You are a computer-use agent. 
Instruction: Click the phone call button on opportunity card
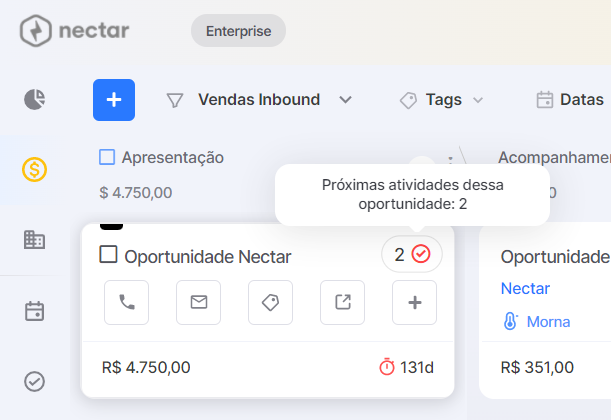coord(126,302)
